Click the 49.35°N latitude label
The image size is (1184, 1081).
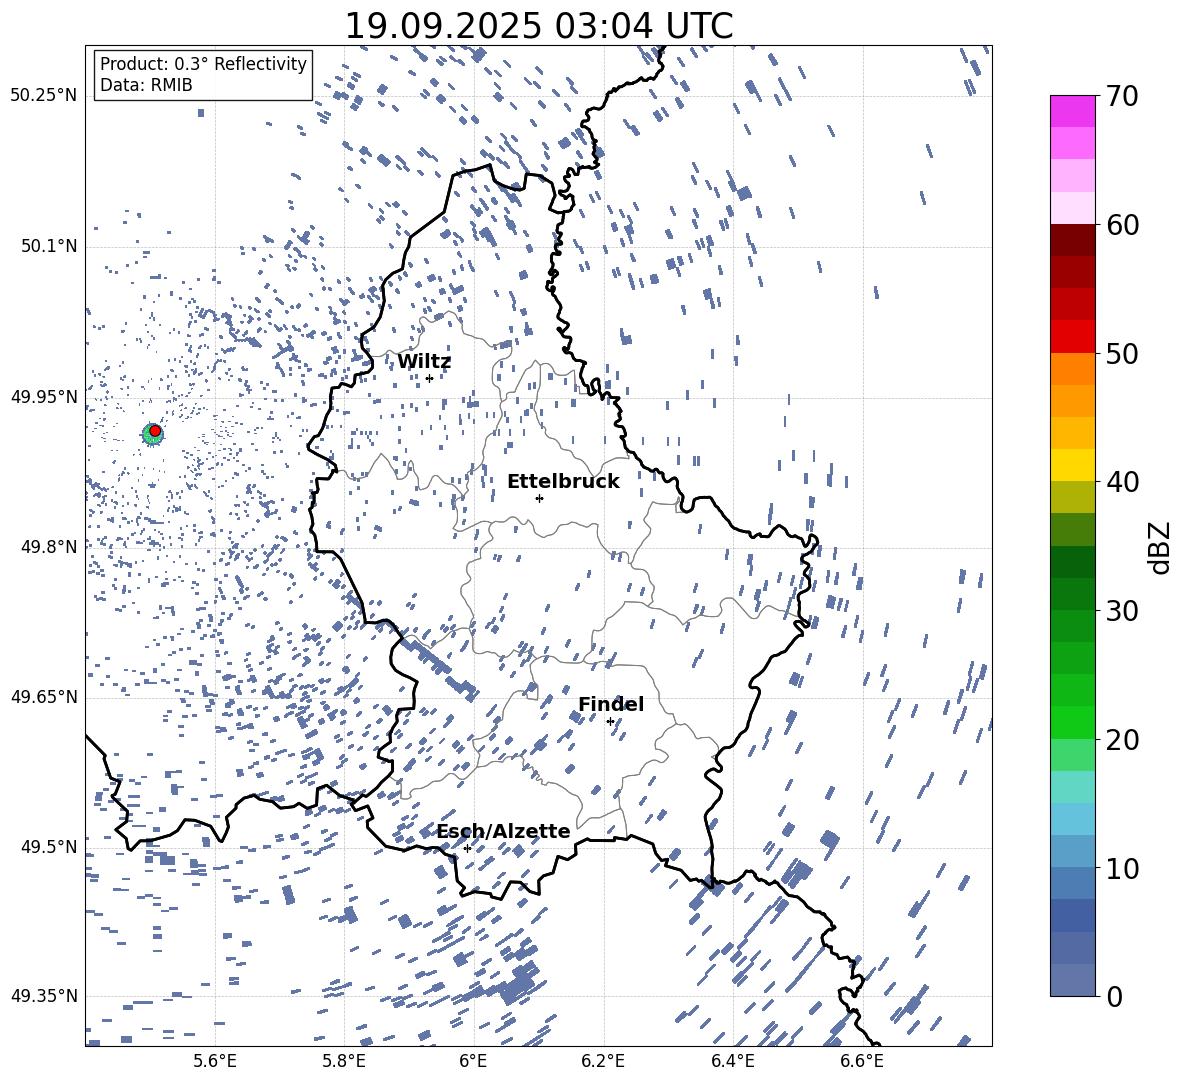pos(44,996)
